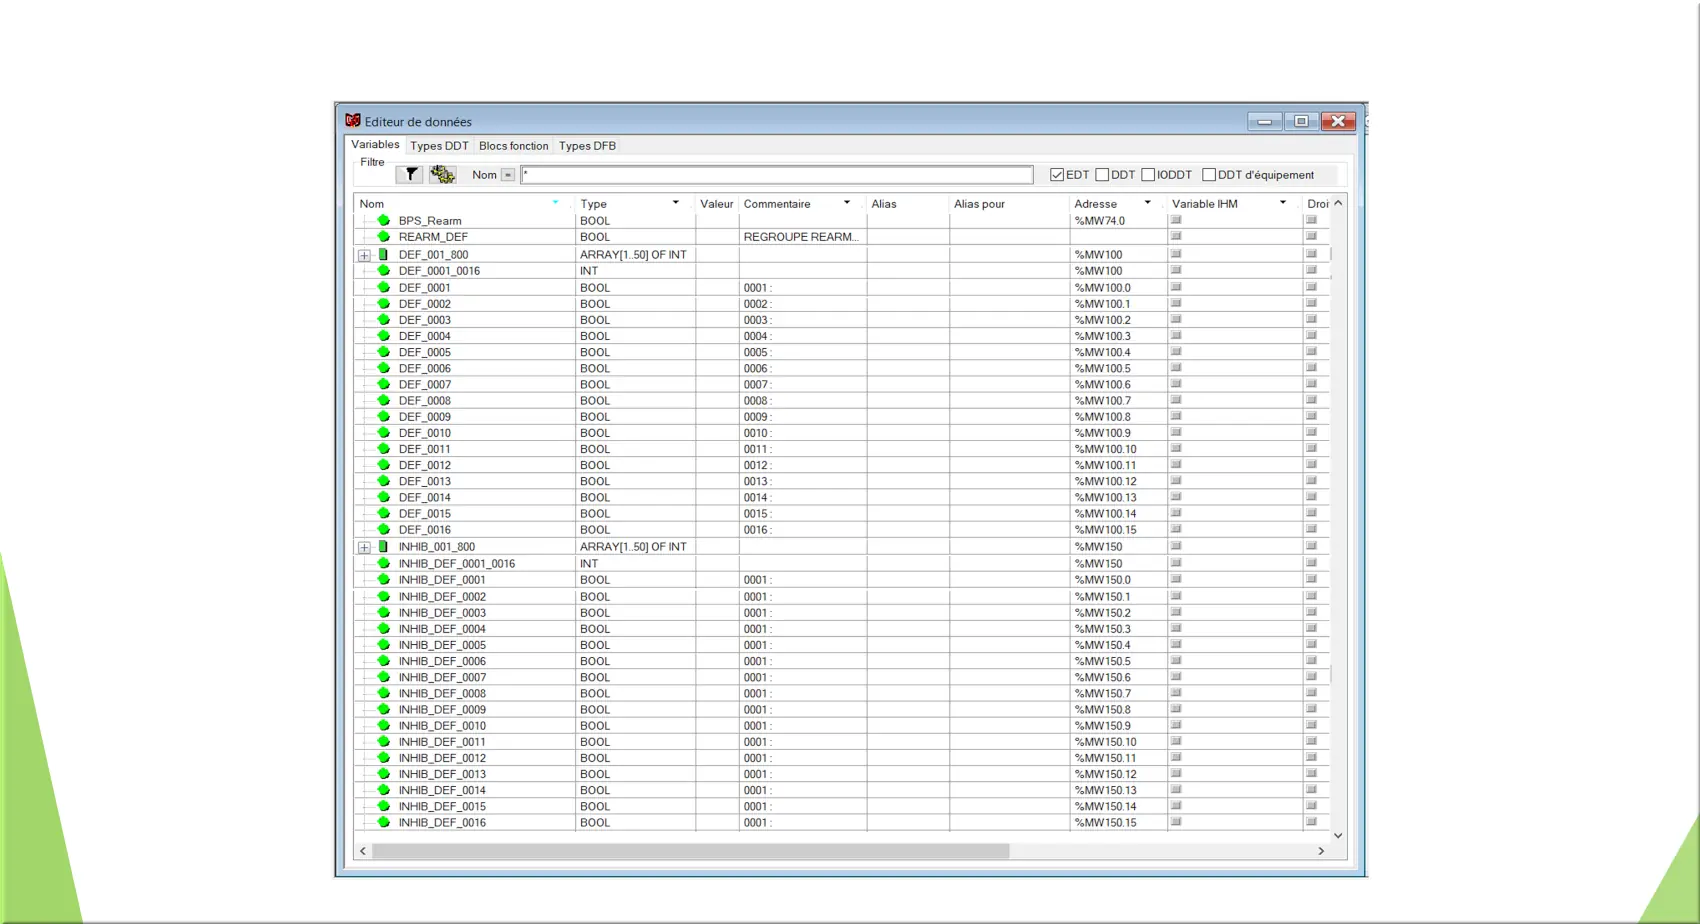Click the Editeur de données title bar app icon
This screenshot has width=1700, height=924.
click(x=353, y=120)
